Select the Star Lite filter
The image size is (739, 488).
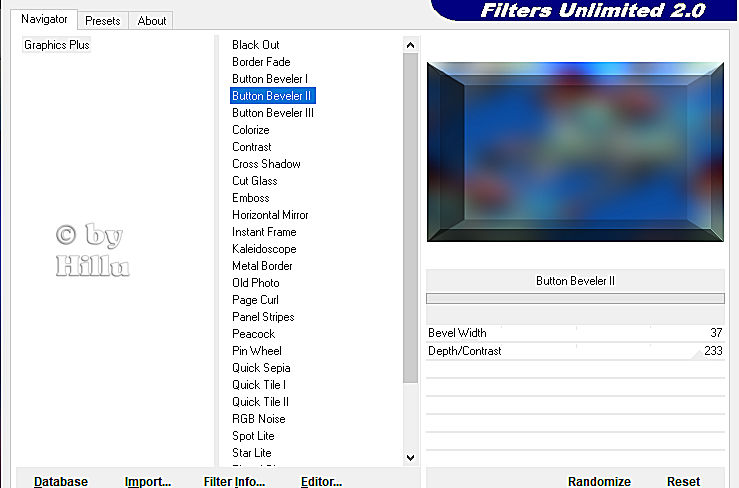252,452
